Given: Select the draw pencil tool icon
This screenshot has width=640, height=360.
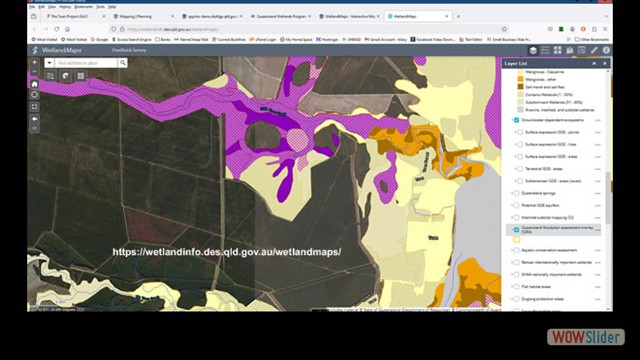Looking at the screenshot, I should pos(594,50).
